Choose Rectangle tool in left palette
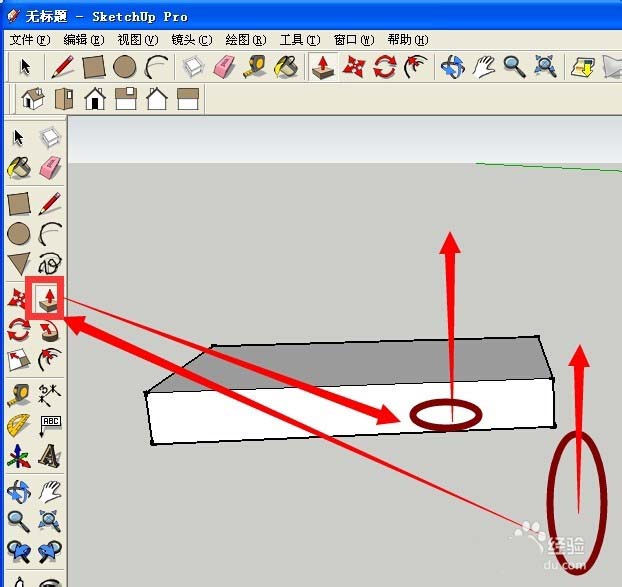The height and width of the screenshot is (587, 622). point(19,203)
